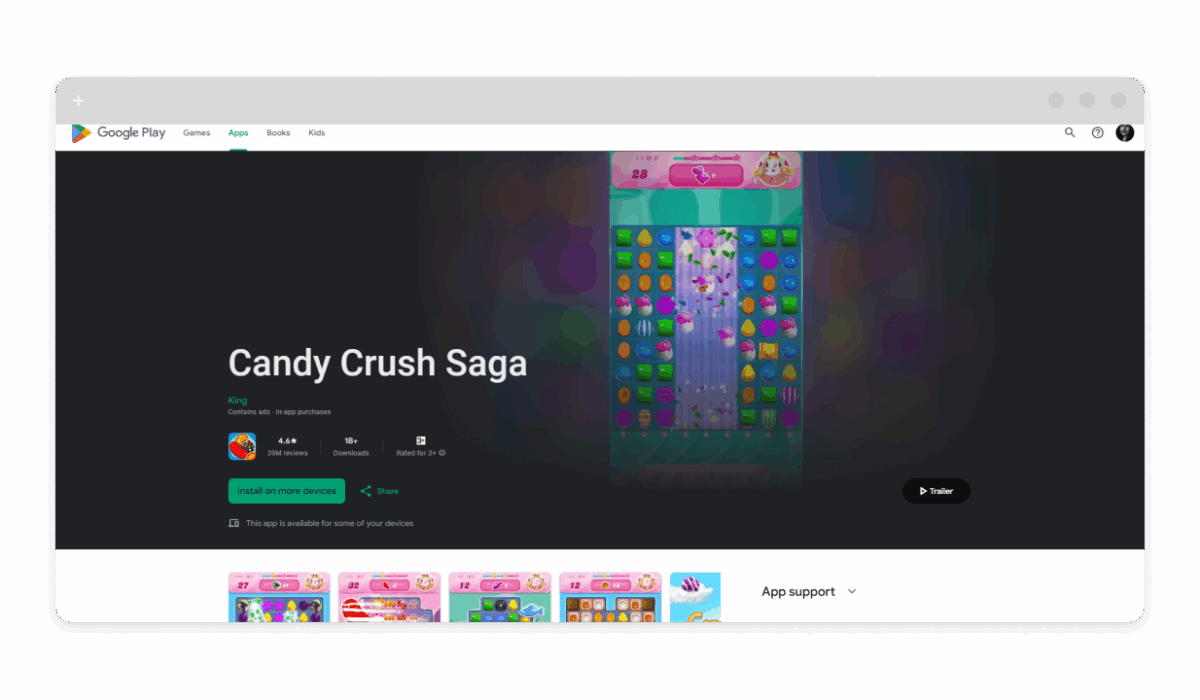This screenshot has height=700, width=1200.
Task: View the 4.6 star rating reviews
Action: (287, 446)
